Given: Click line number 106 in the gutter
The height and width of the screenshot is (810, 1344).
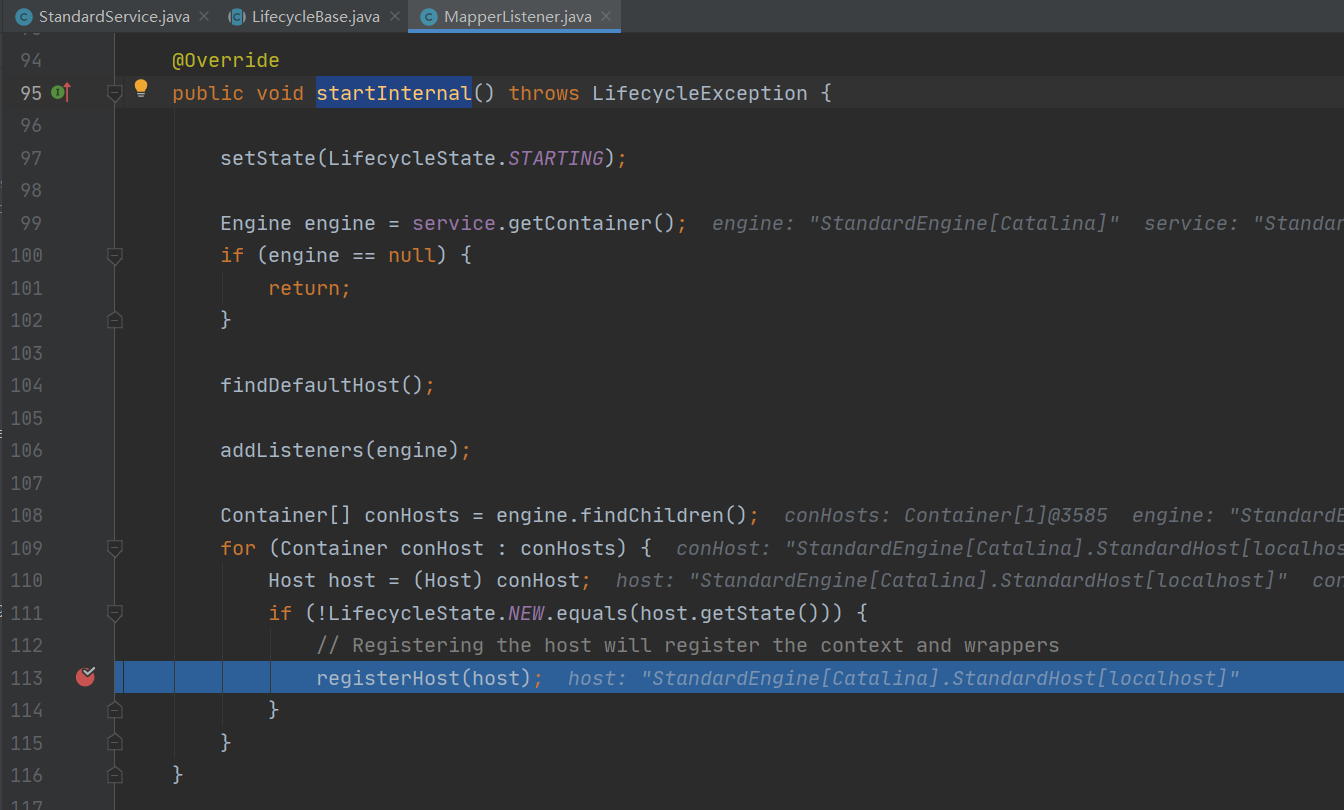Looking at the screenshot, I should click(26, 450).
